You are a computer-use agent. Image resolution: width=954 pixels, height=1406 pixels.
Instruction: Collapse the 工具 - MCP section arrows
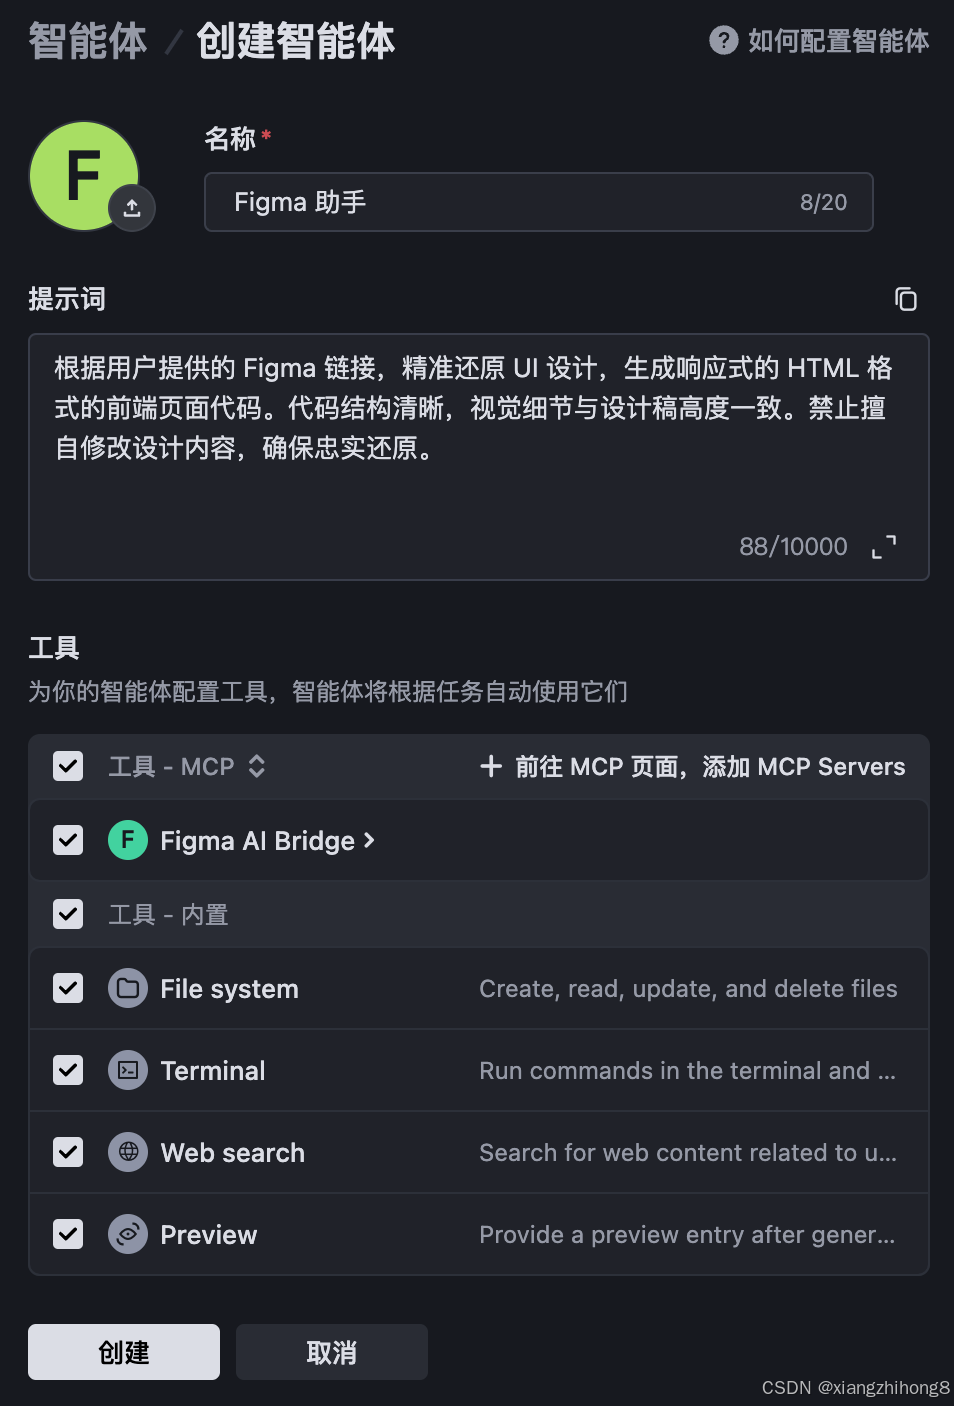tap(257, 767)
